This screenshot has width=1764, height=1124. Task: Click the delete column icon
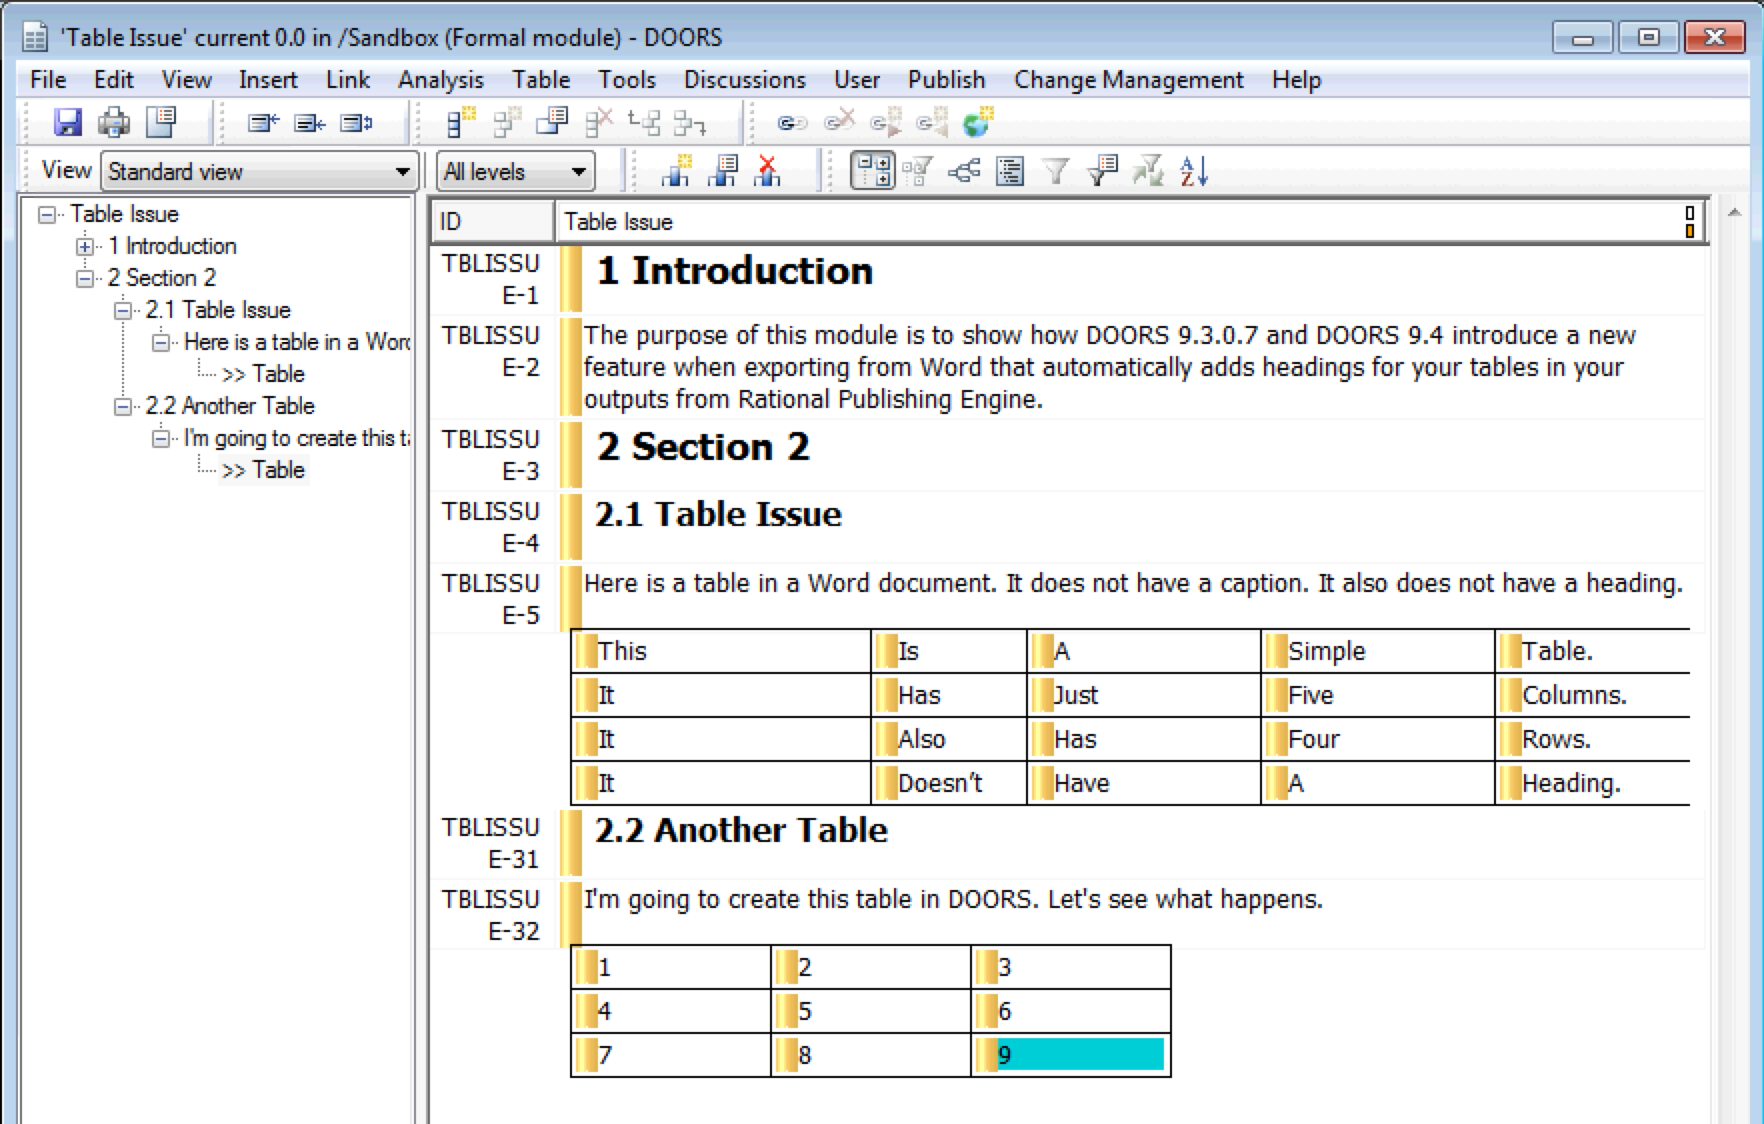pos(768,171)
